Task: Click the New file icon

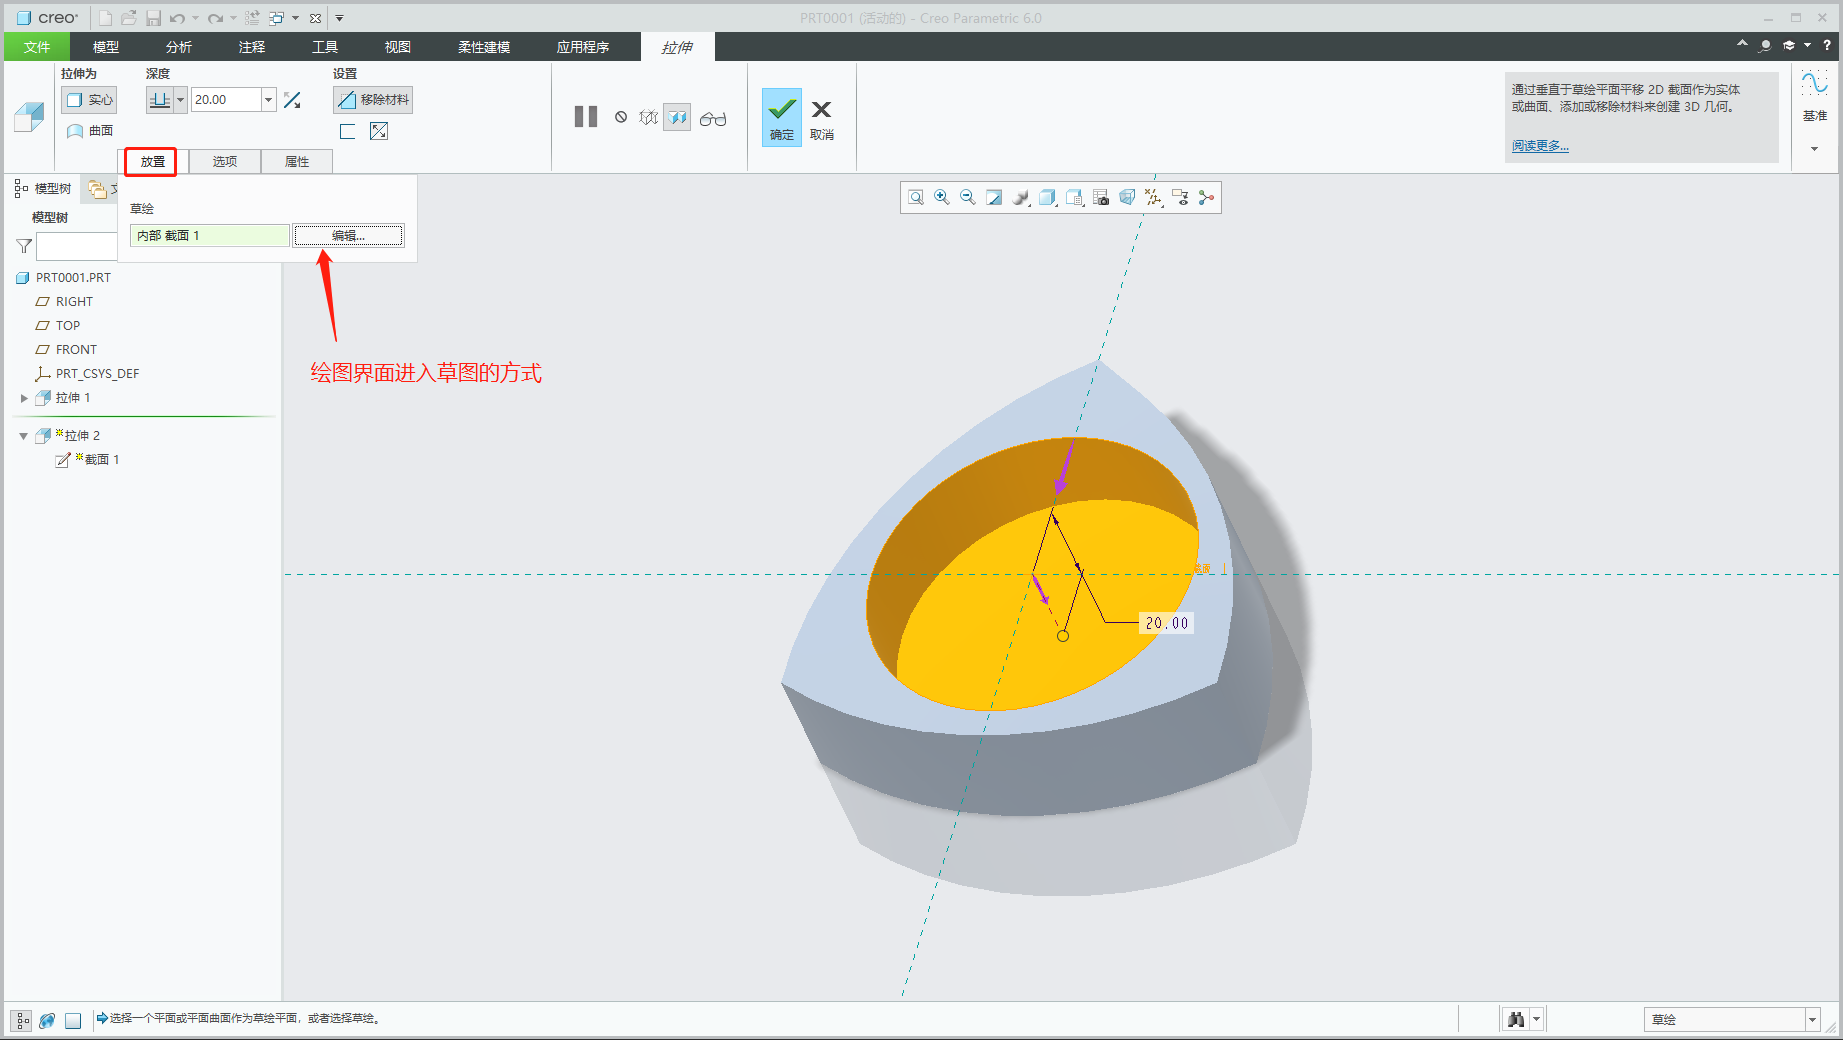Action: click(x=105, y=18)
